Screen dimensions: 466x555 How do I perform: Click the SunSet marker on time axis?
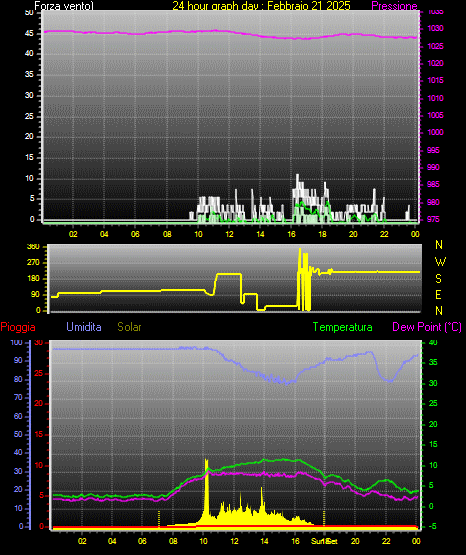tap(324, 541)
